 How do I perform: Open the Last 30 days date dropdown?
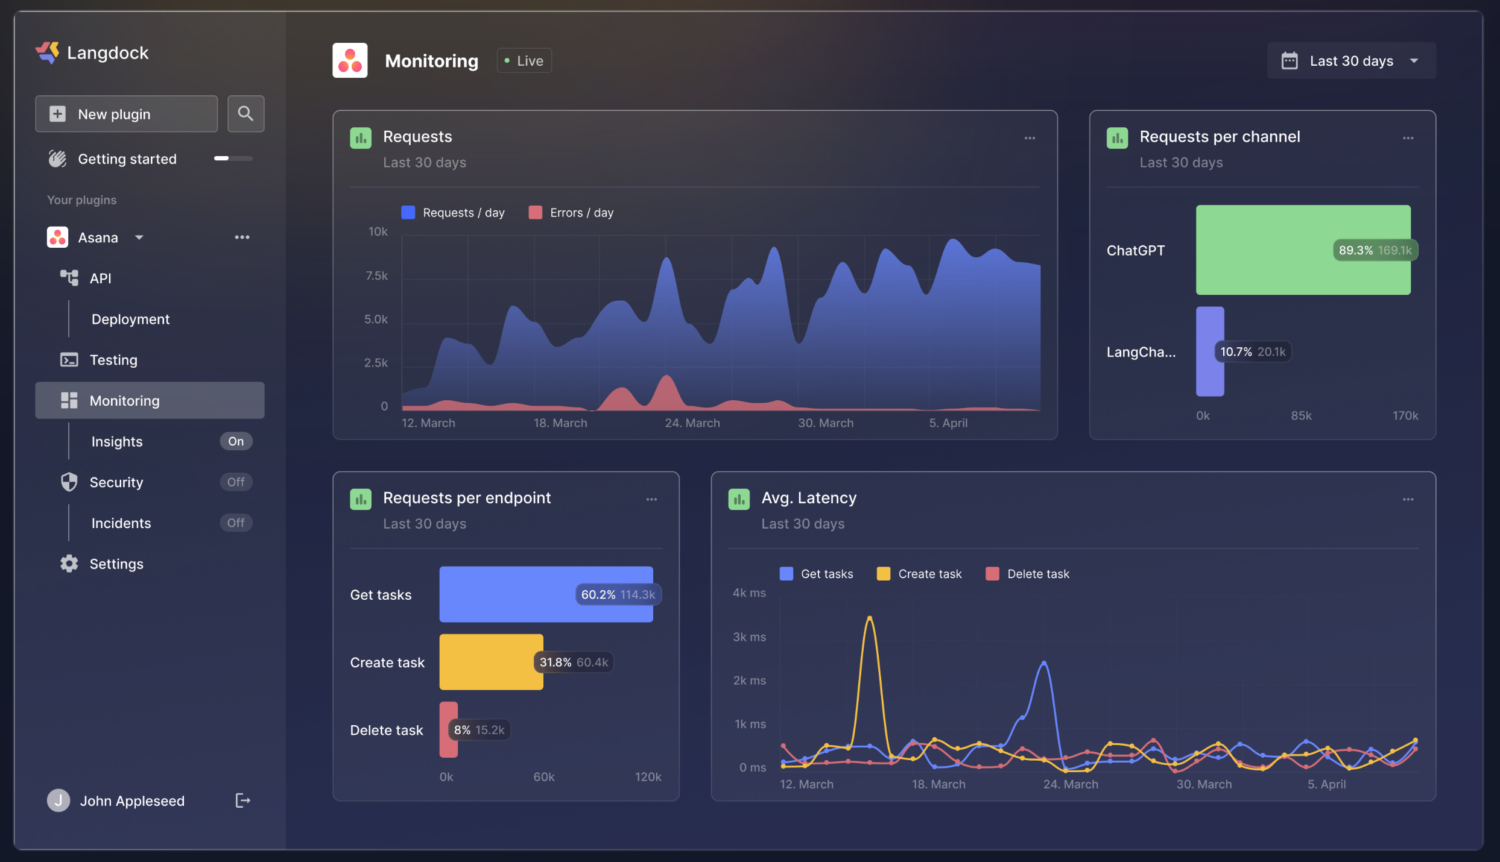[1351, 61]
